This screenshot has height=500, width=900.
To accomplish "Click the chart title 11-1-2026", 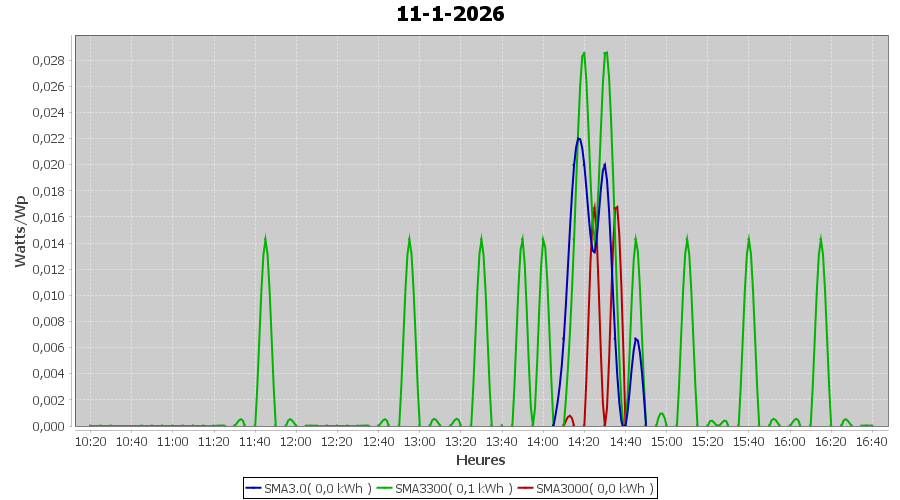I will 450,14.
